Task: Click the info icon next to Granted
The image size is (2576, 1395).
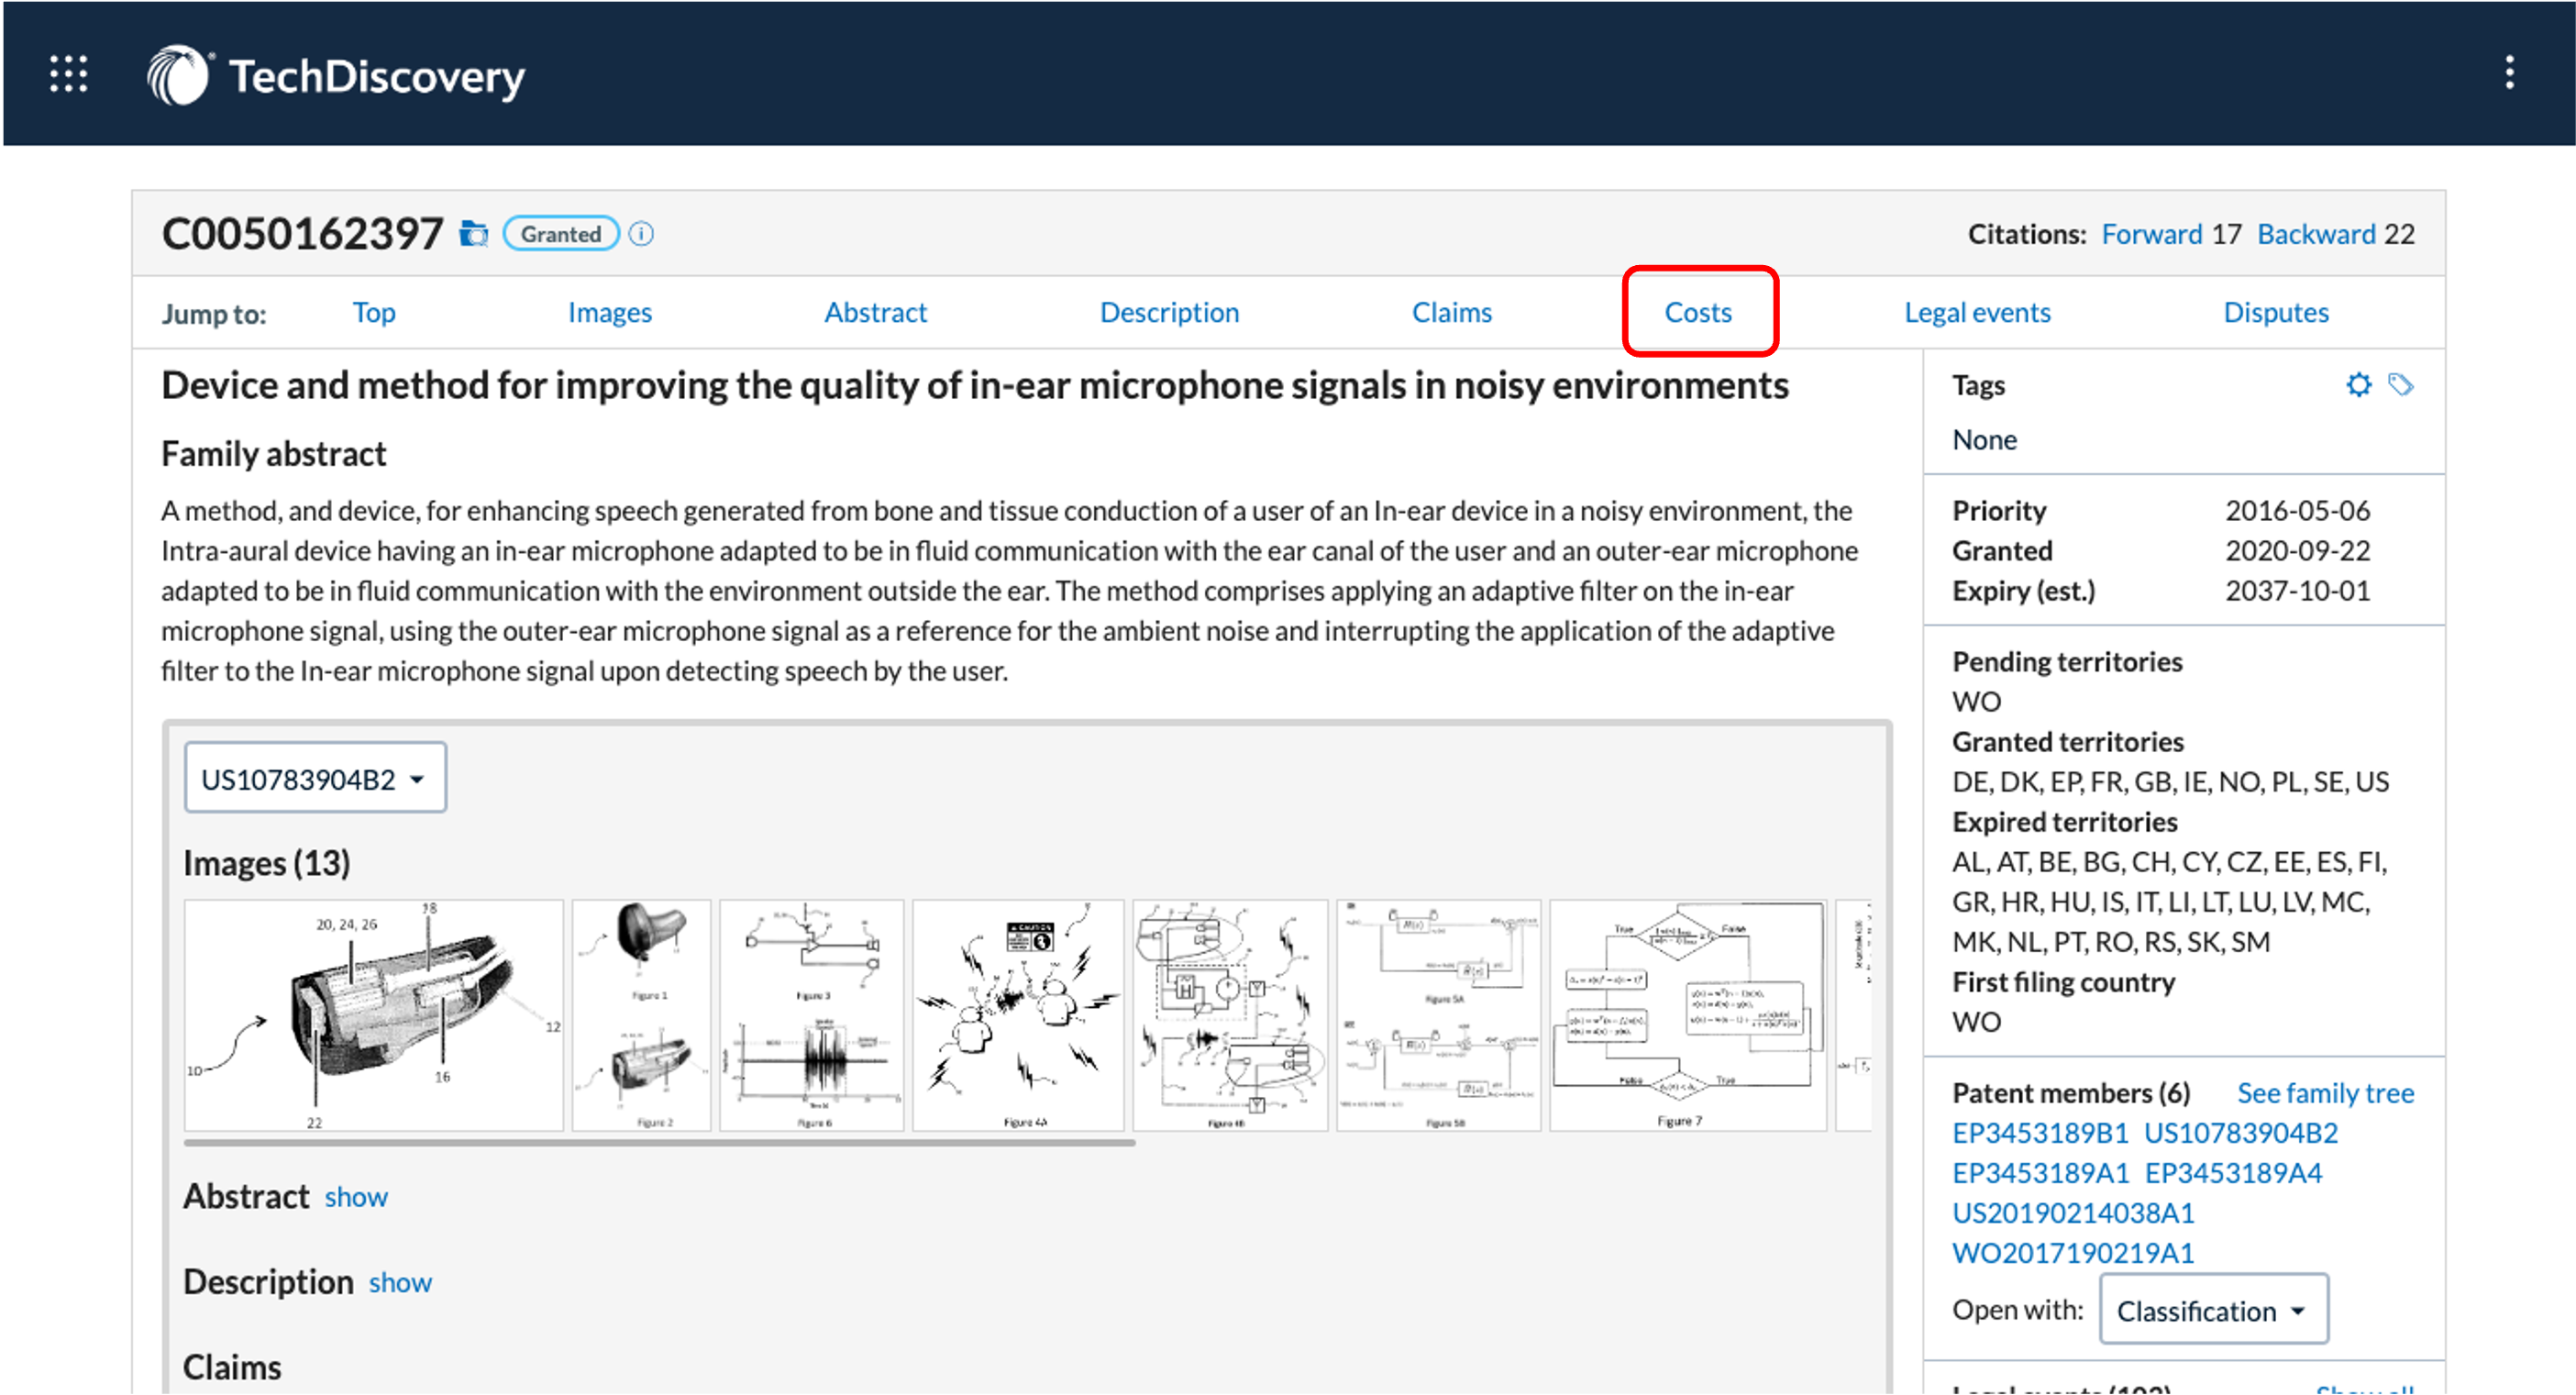Action: (x=642, y=234)
